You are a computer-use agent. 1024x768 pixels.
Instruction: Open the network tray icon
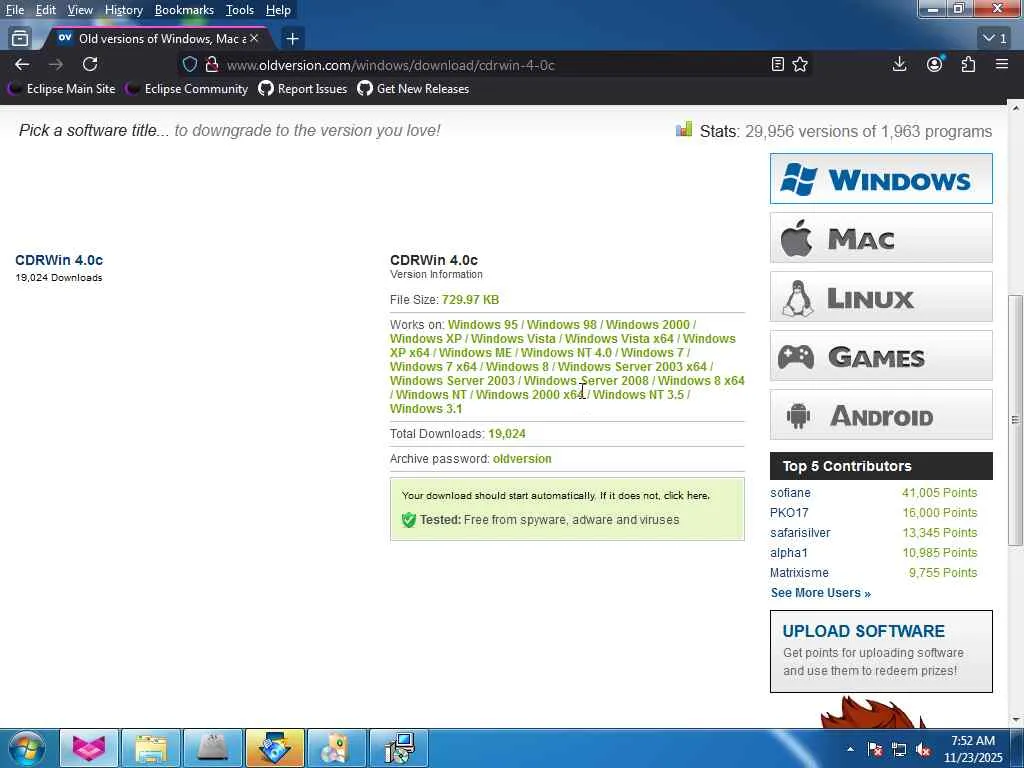[x=899, y=750]
